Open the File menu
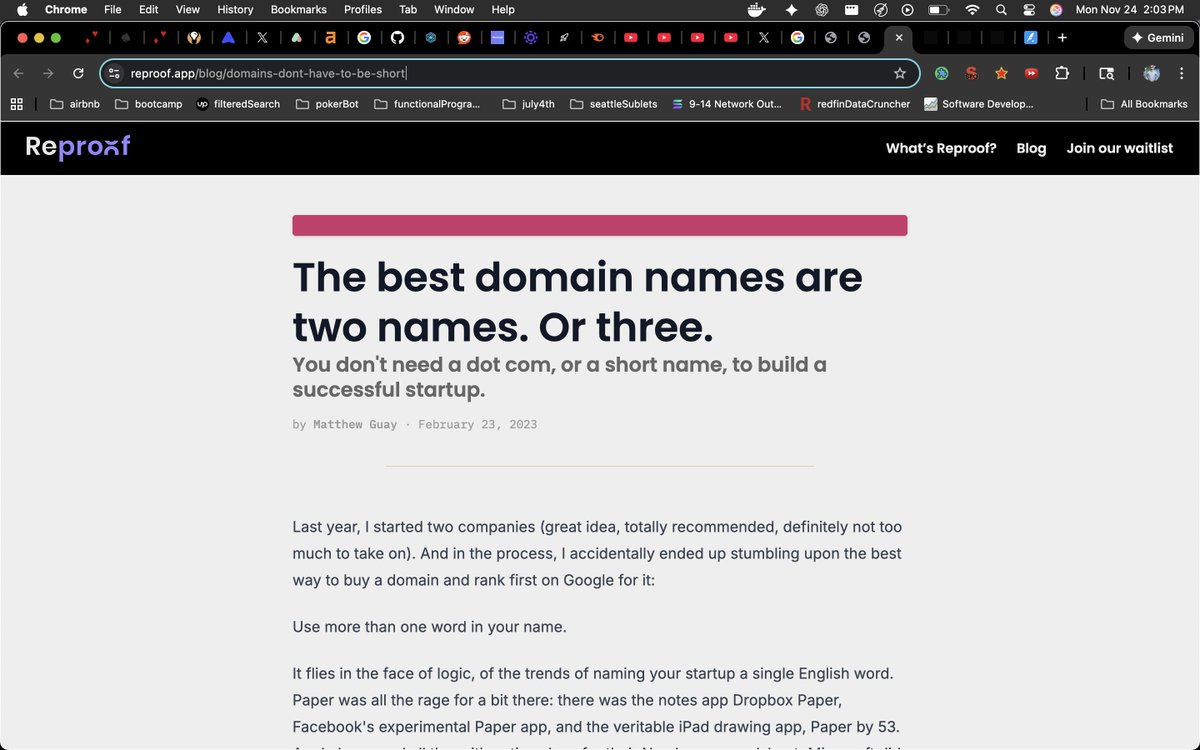This screenshot has width=1200, height=750. coord(113,9)
